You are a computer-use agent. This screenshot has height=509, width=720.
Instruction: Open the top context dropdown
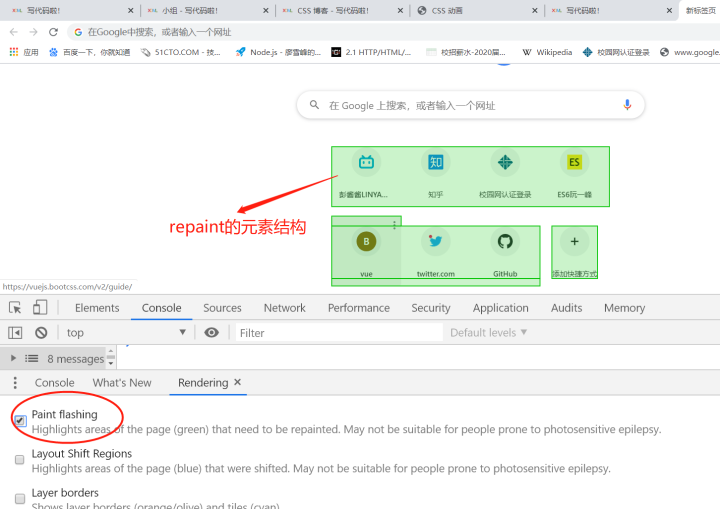[125, 333]
